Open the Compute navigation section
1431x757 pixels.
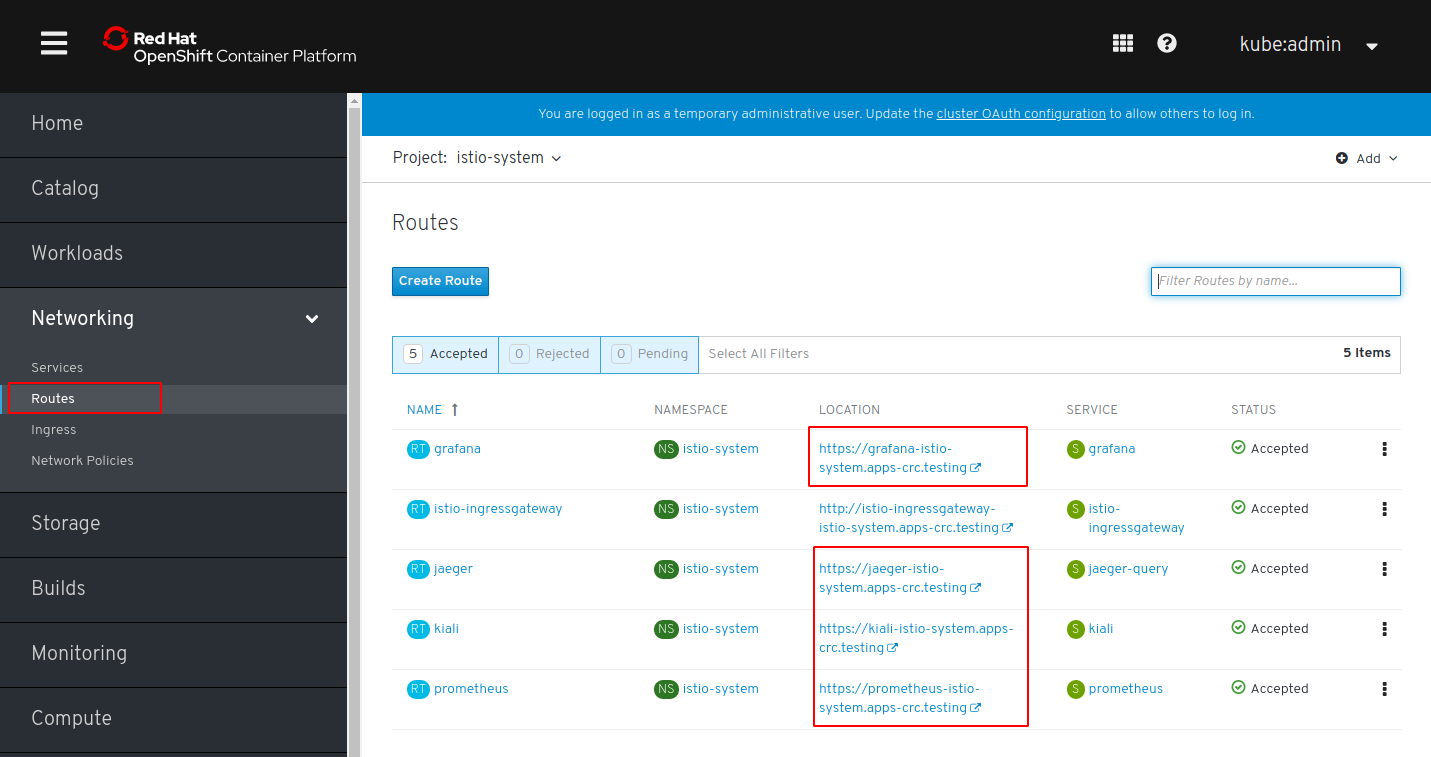[174, 719]
